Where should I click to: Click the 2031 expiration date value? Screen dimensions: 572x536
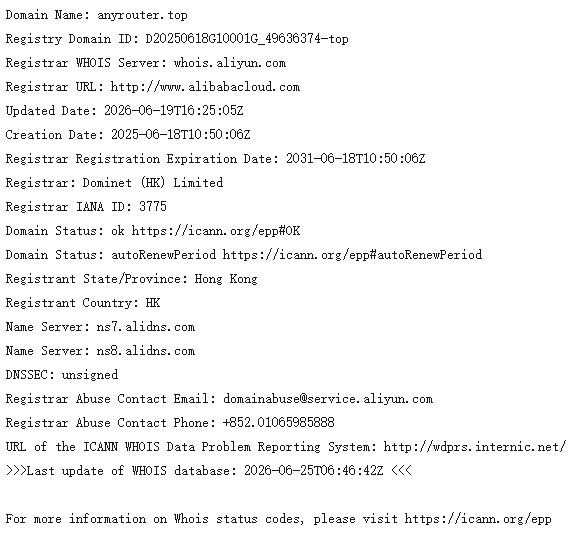click(x=355, y=159)
